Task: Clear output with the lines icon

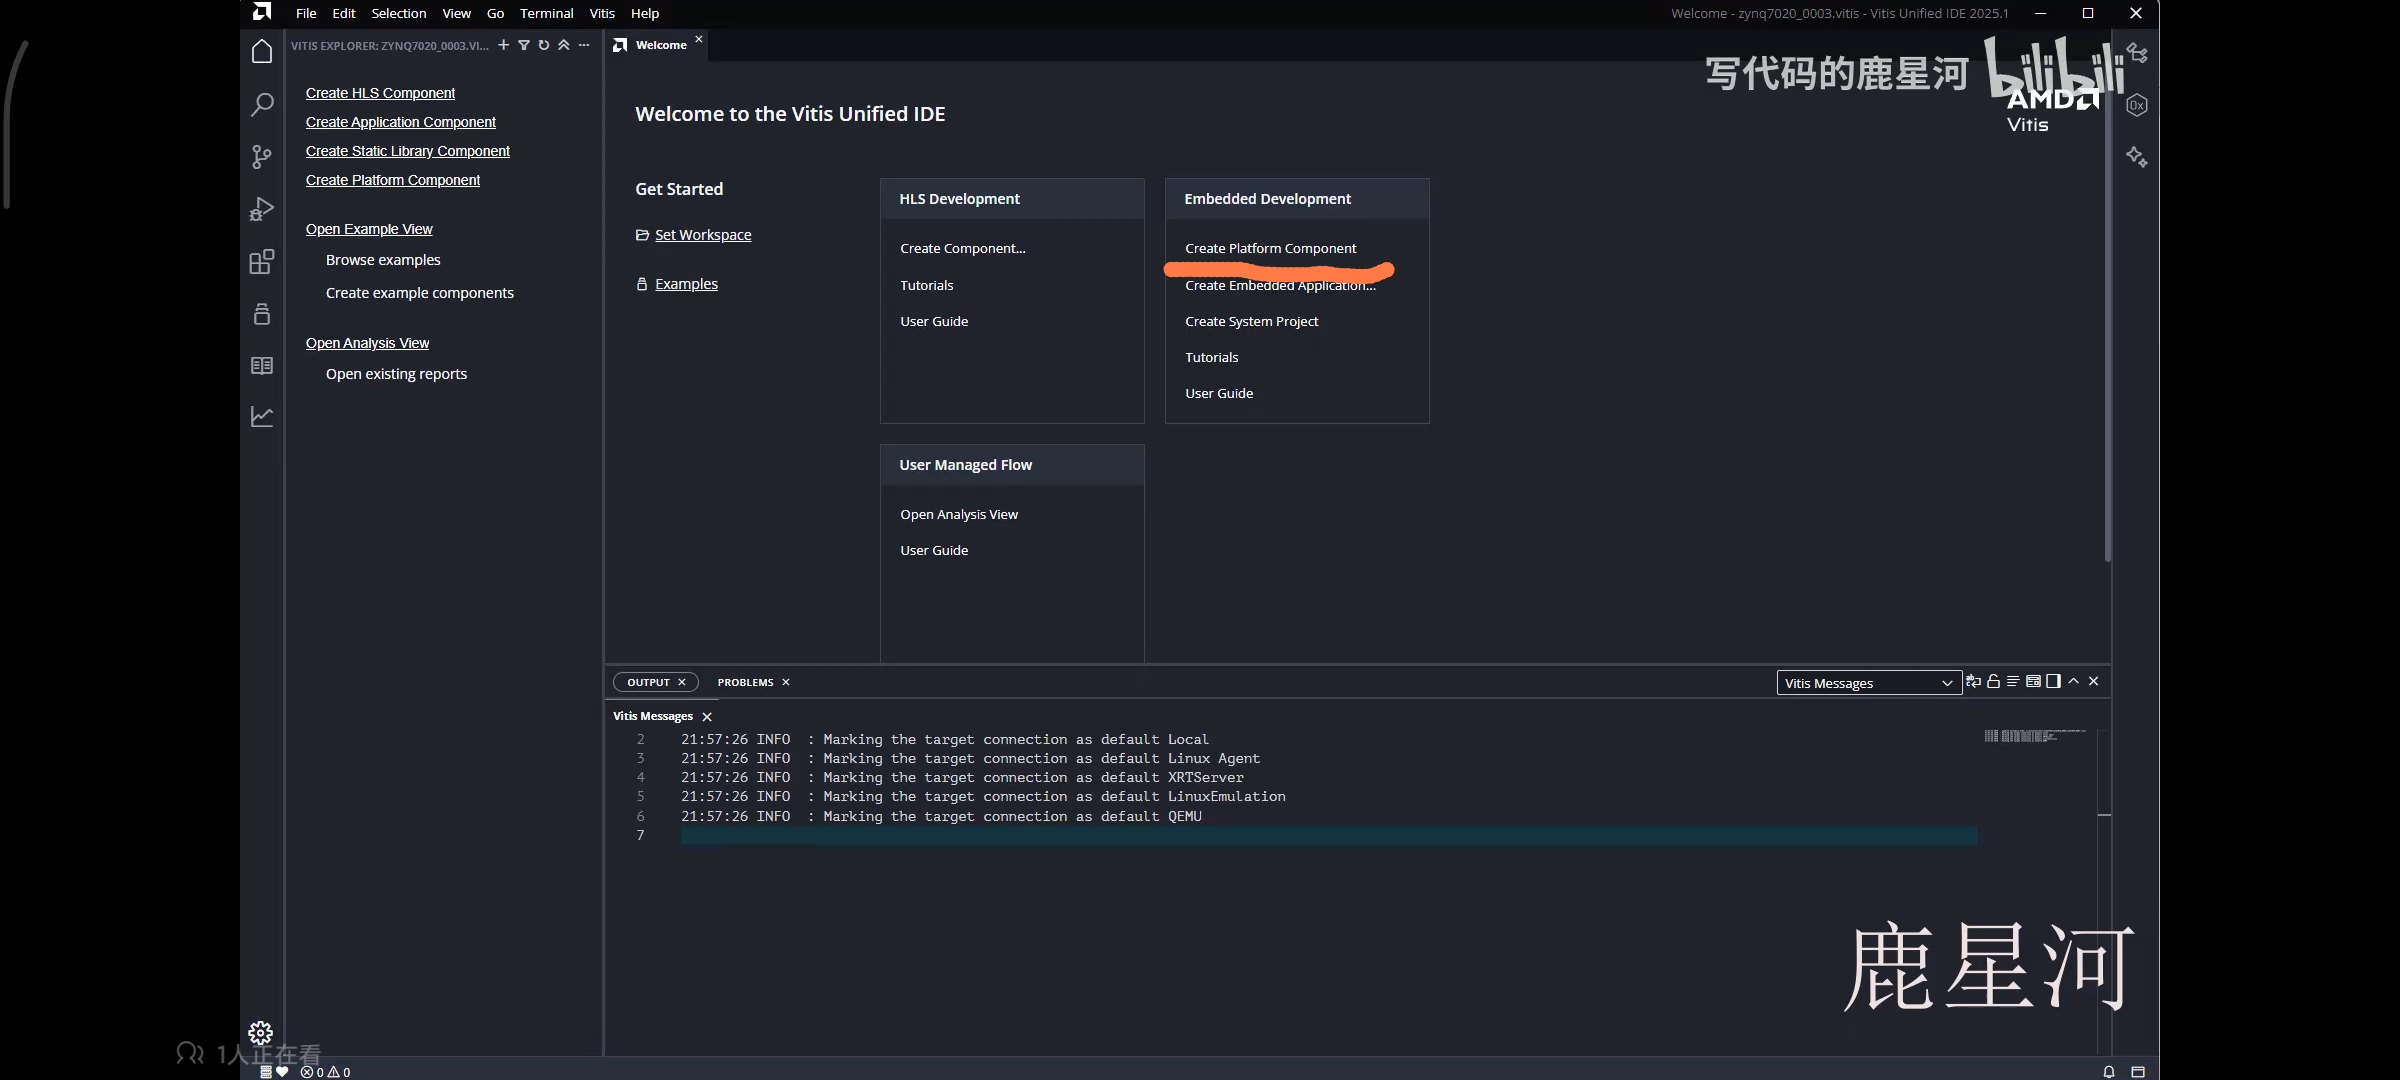Action: pos(2013,681)
